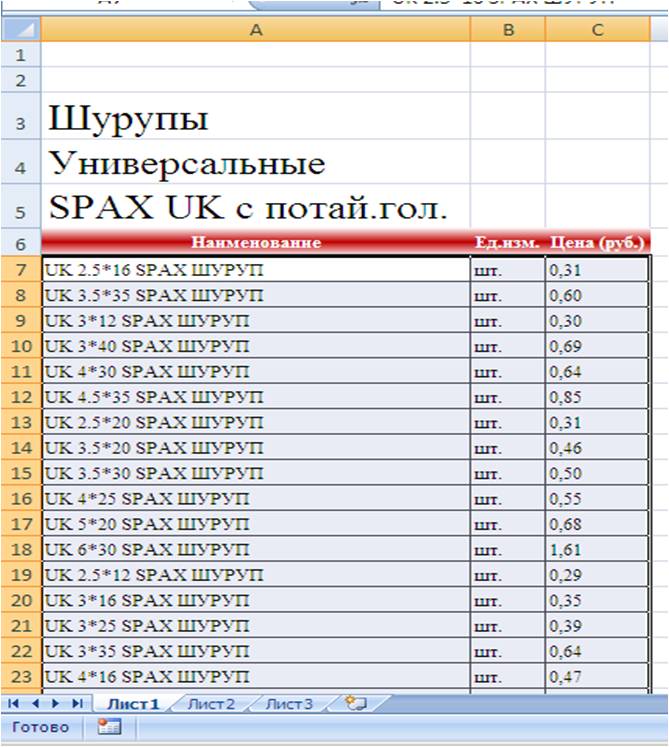Click the Цена (руб.) header cell

coord(597,243)
